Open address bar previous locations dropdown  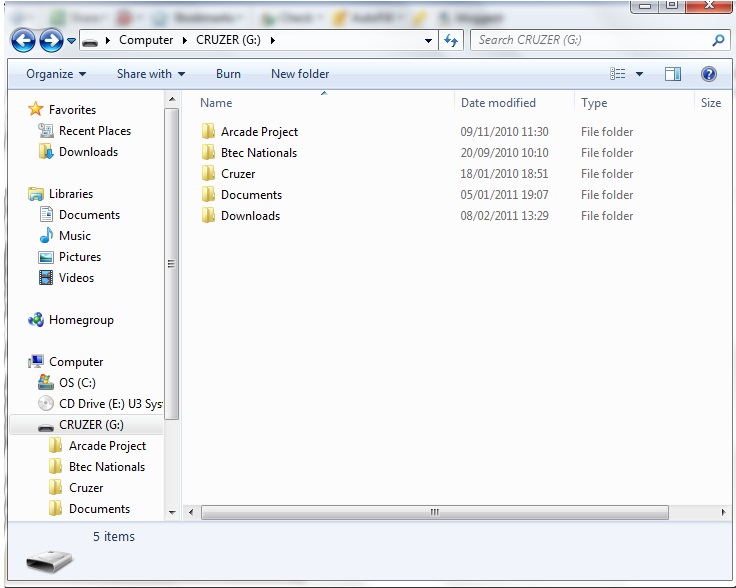tap(428, 41)
